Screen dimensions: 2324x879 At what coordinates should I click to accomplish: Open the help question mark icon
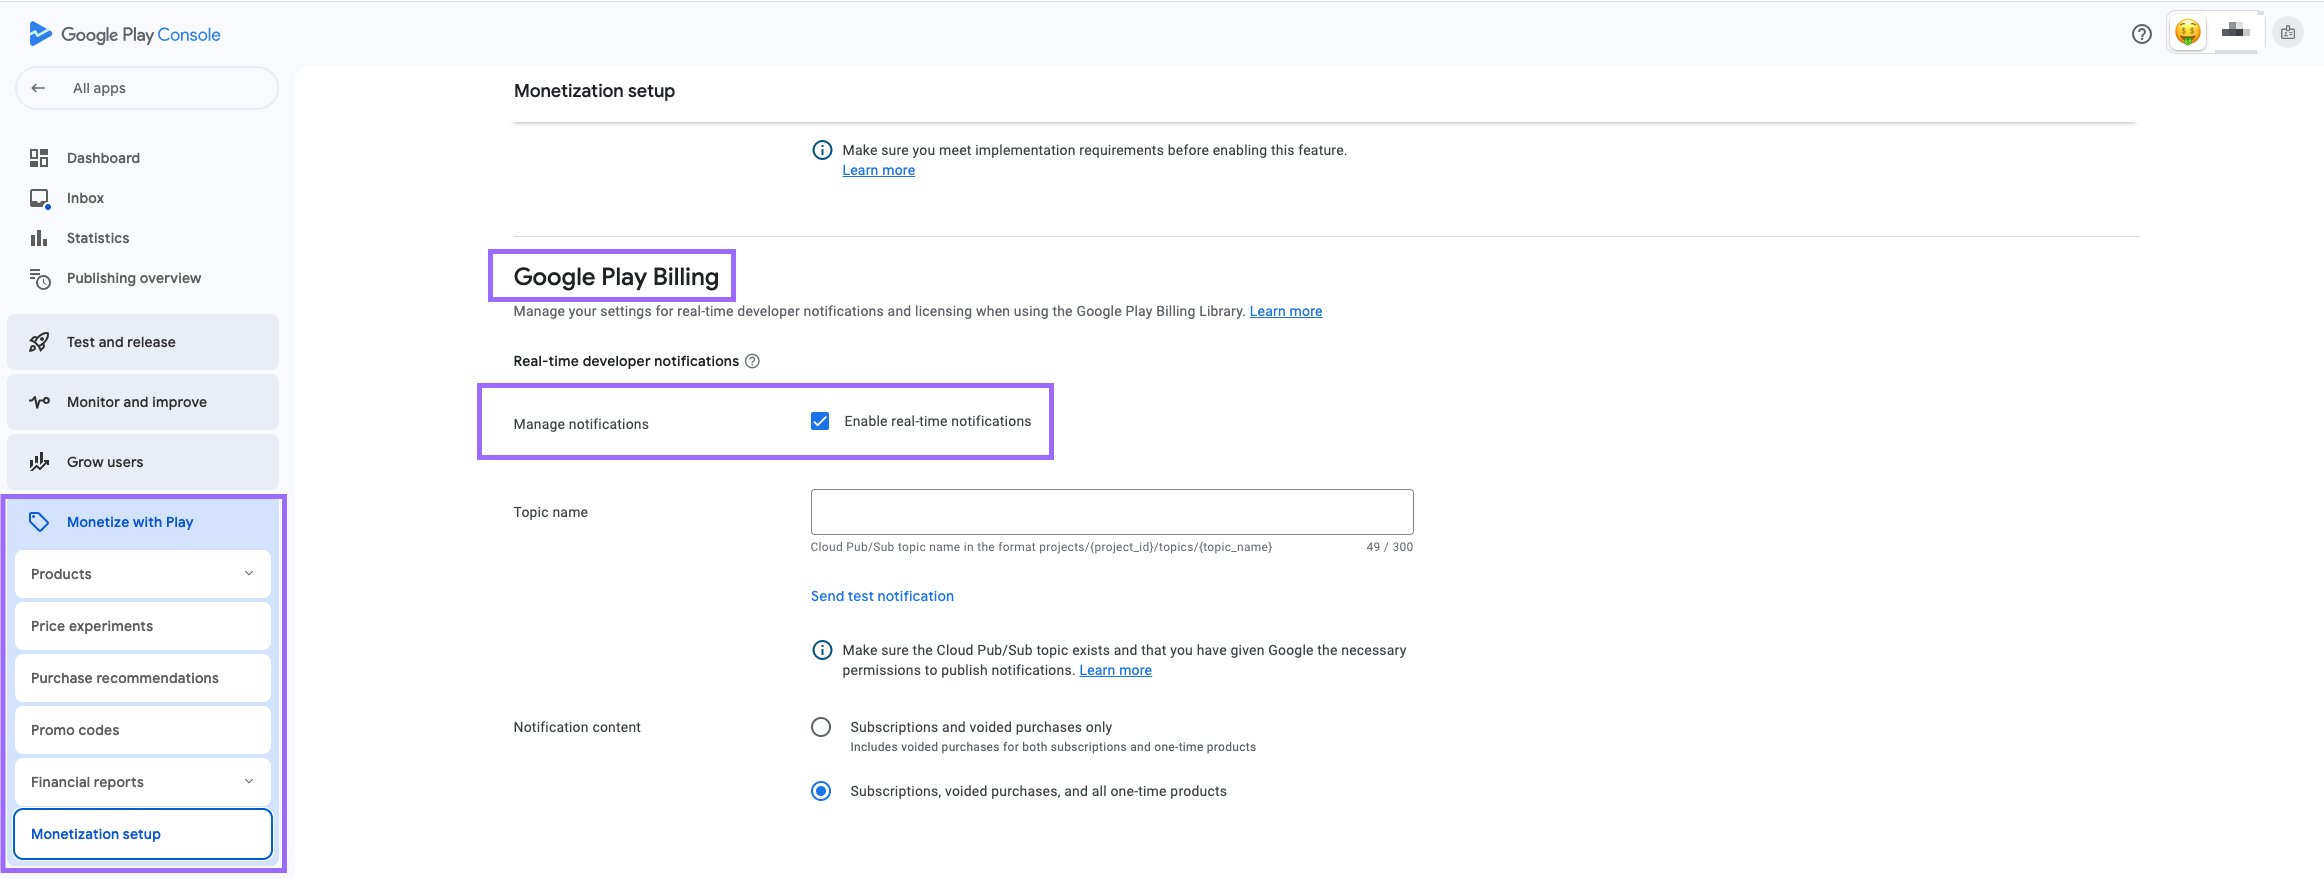click(x=2141, y=34)
